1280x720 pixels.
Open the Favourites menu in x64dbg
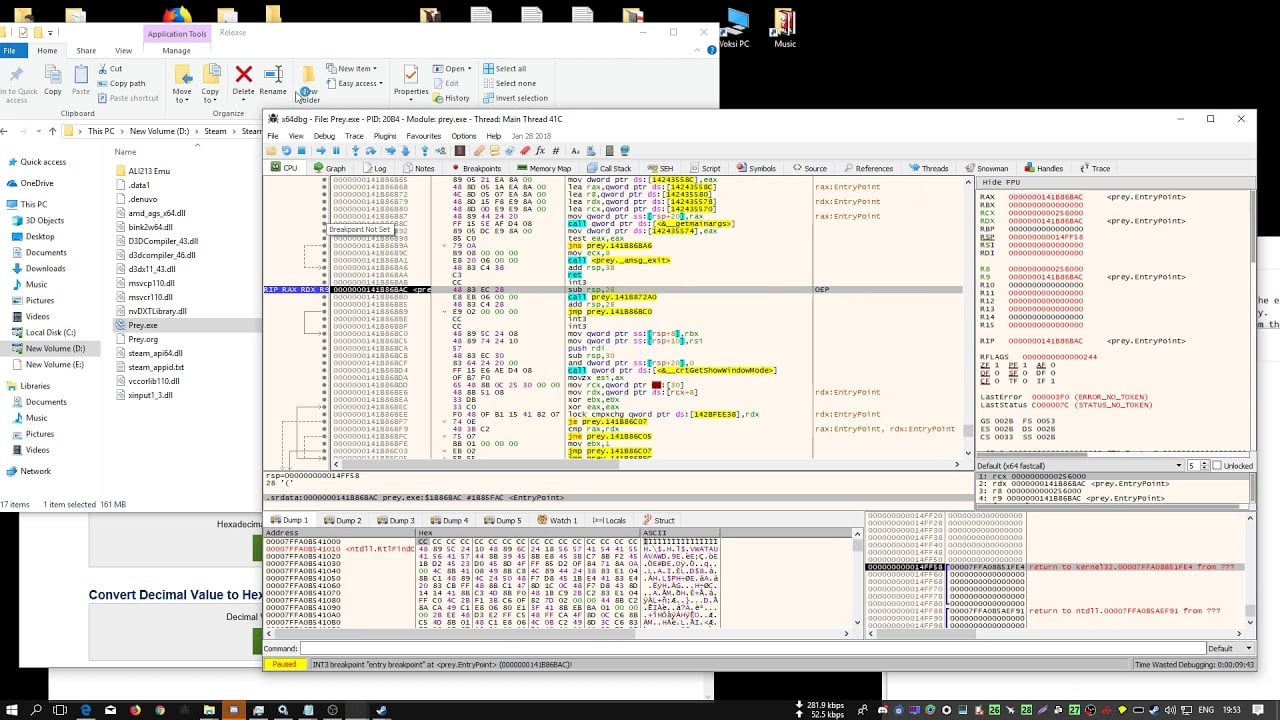(423, 136)
